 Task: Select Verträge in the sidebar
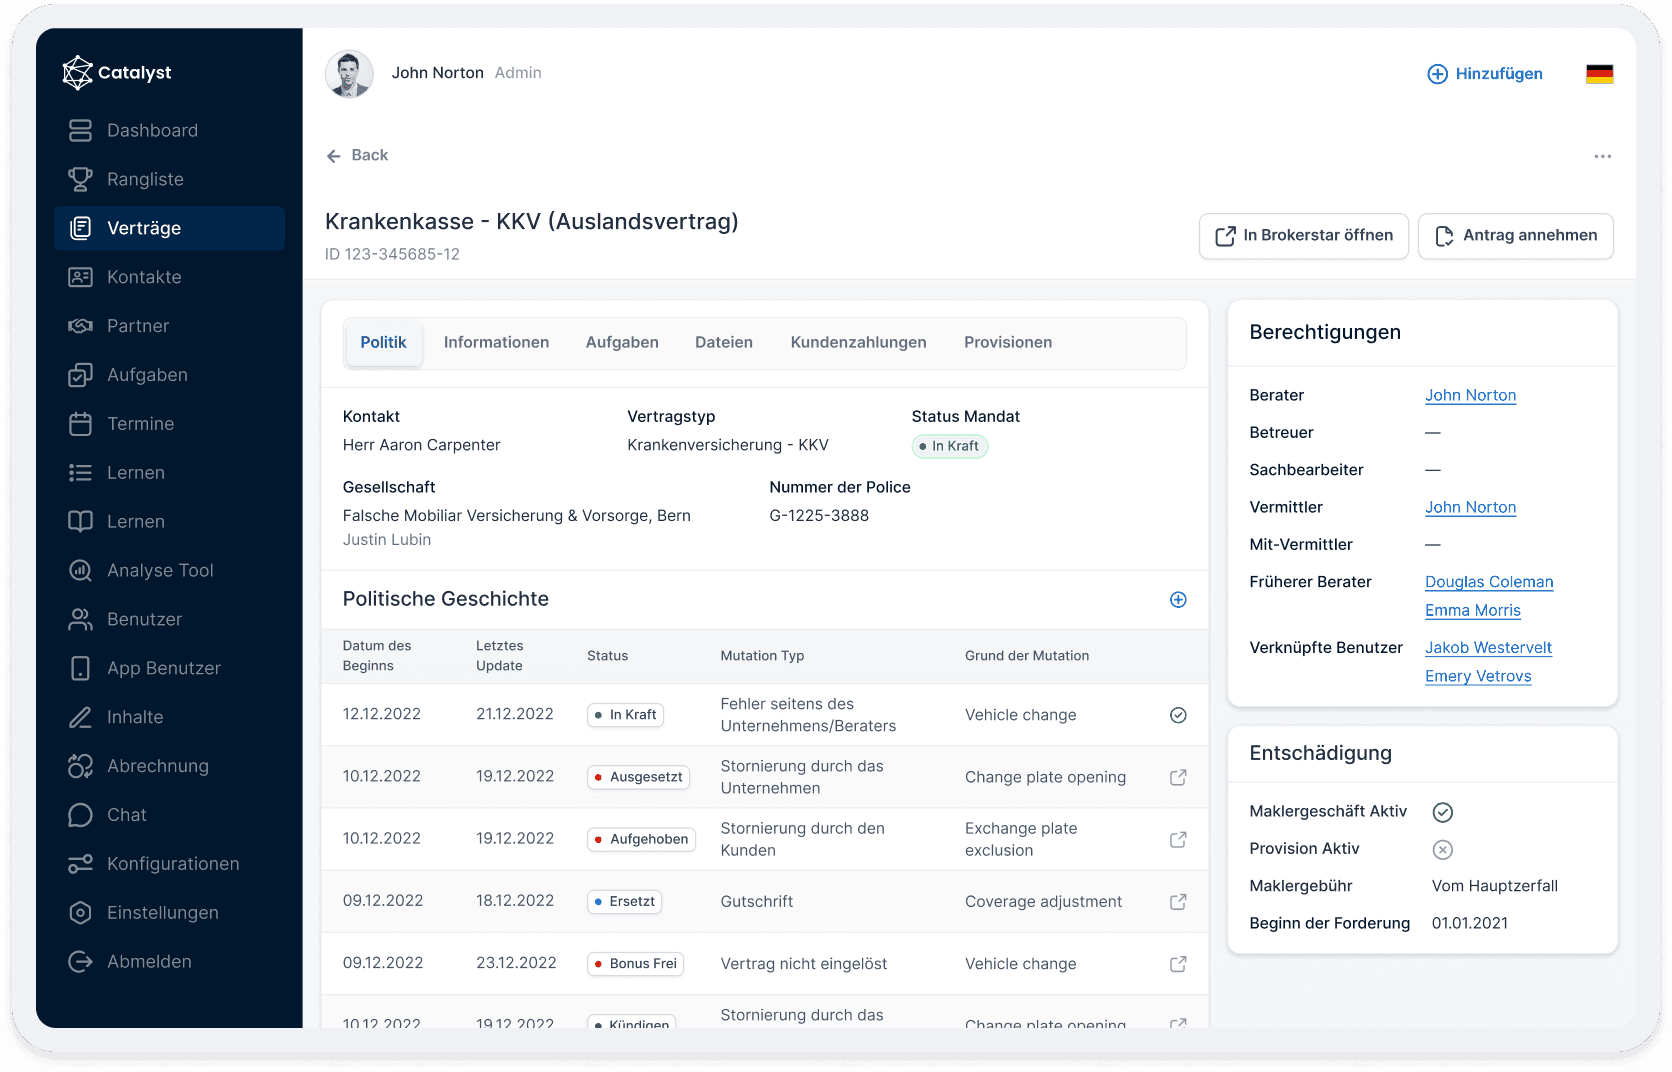click(x=170, y=229)
